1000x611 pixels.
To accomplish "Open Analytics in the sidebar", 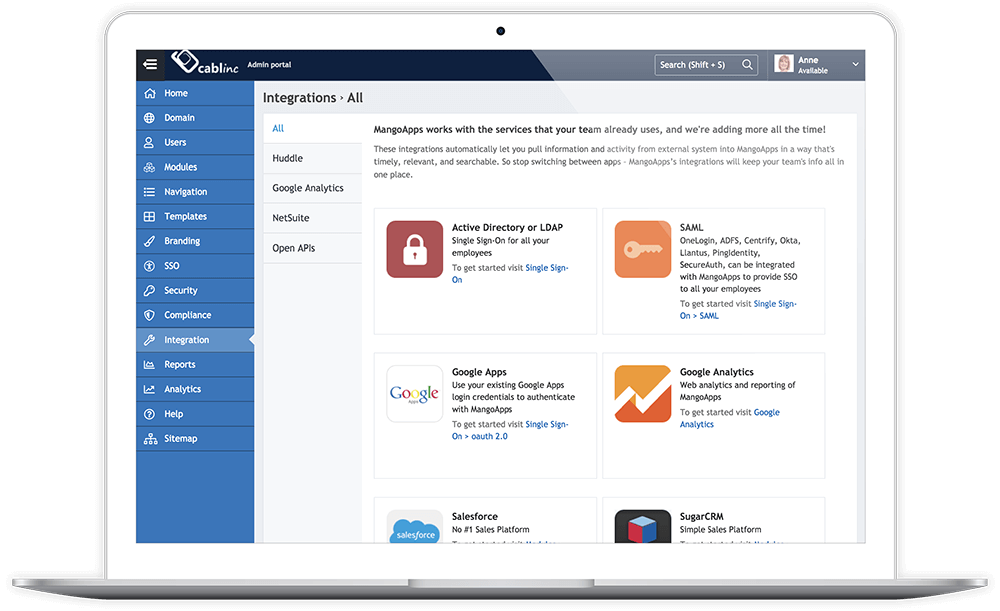I will pyautogui.click(x=195, y=389).
